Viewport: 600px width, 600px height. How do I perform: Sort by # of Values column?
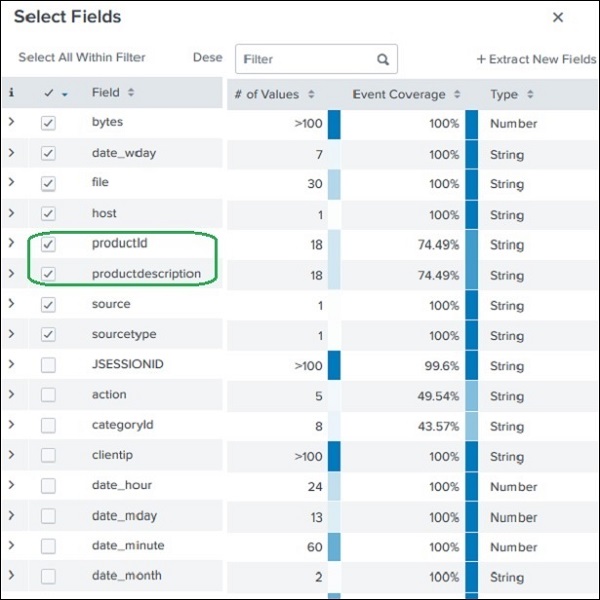tap(311, 94)
